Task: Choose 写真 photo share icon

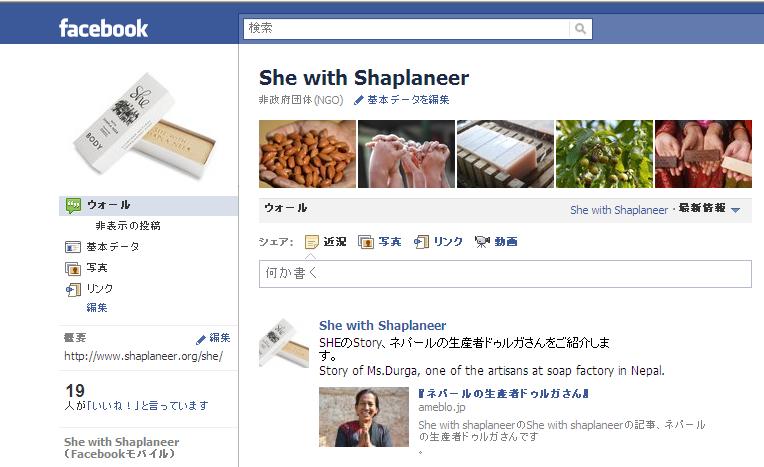Action: 365,241
